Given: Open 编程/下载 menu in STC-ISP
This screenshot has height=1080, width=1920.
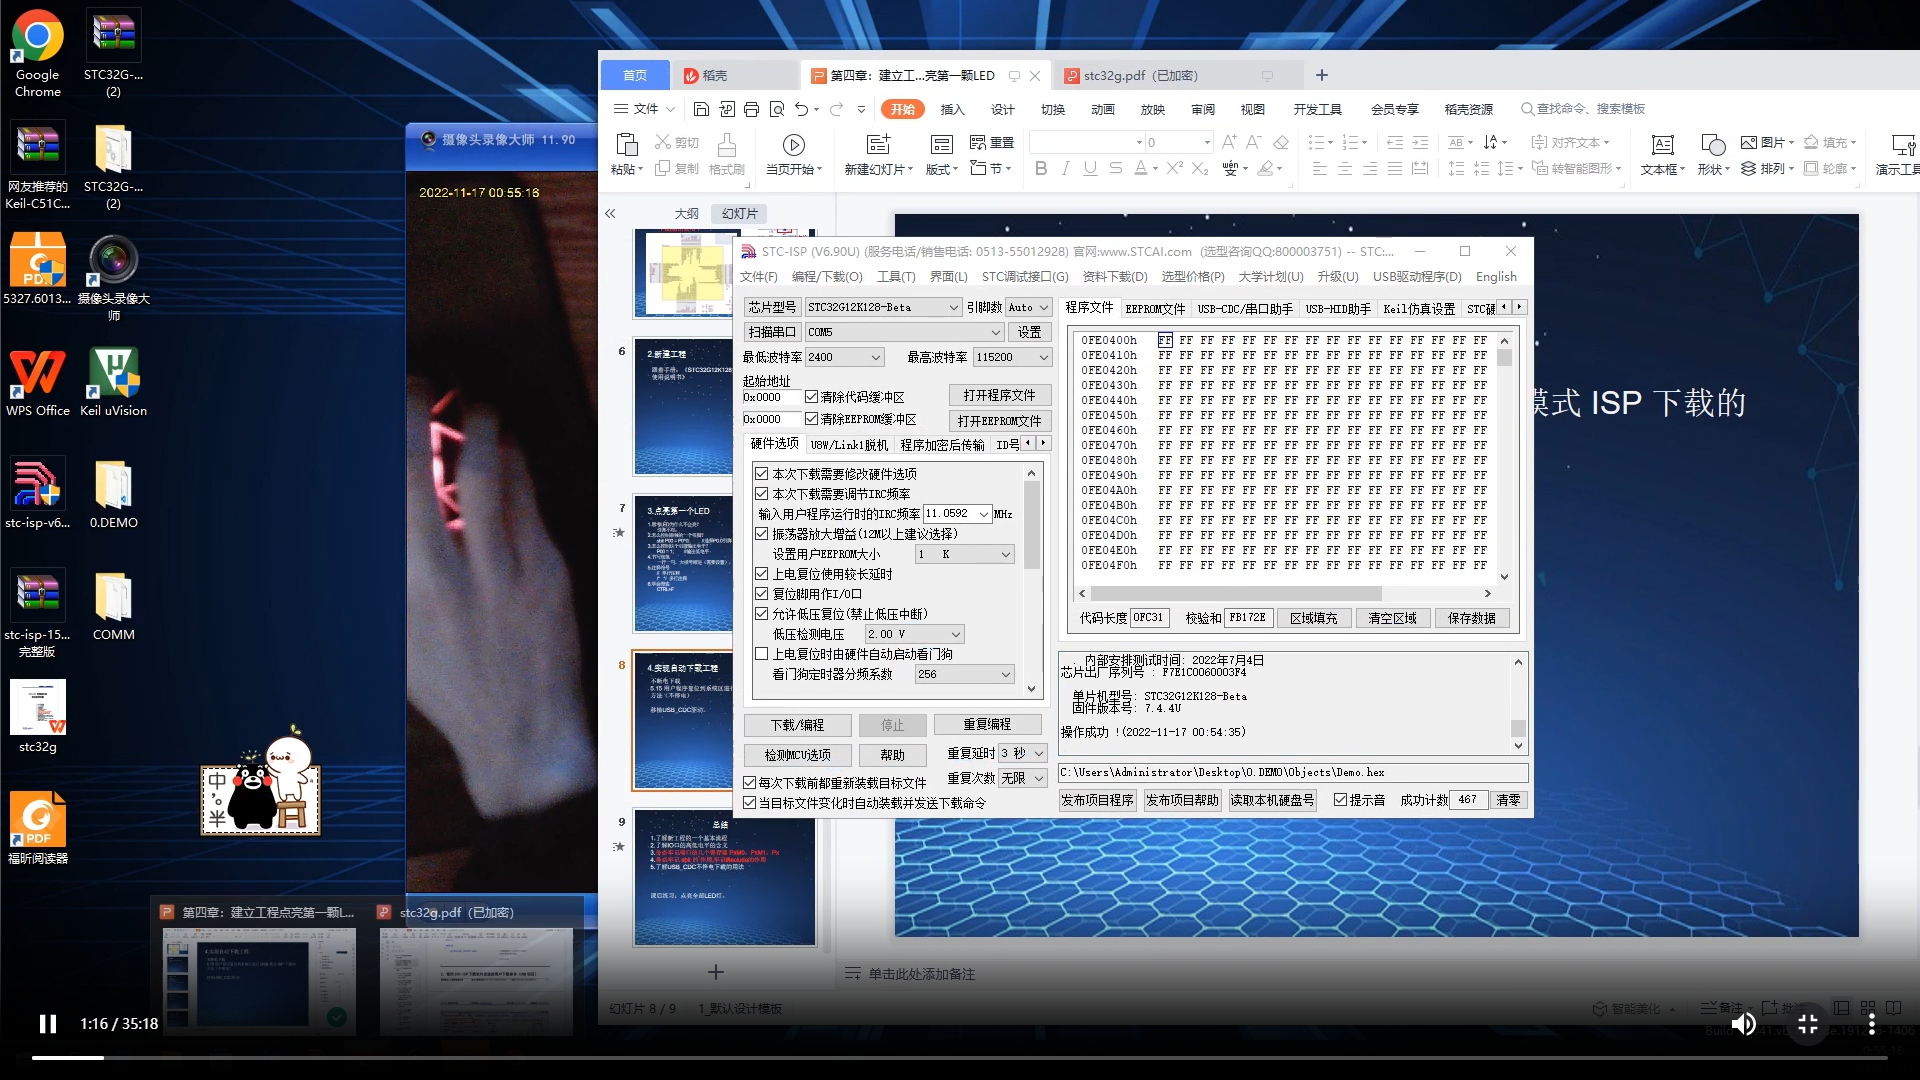Looking at the screenshot, I should click(826, 276).
